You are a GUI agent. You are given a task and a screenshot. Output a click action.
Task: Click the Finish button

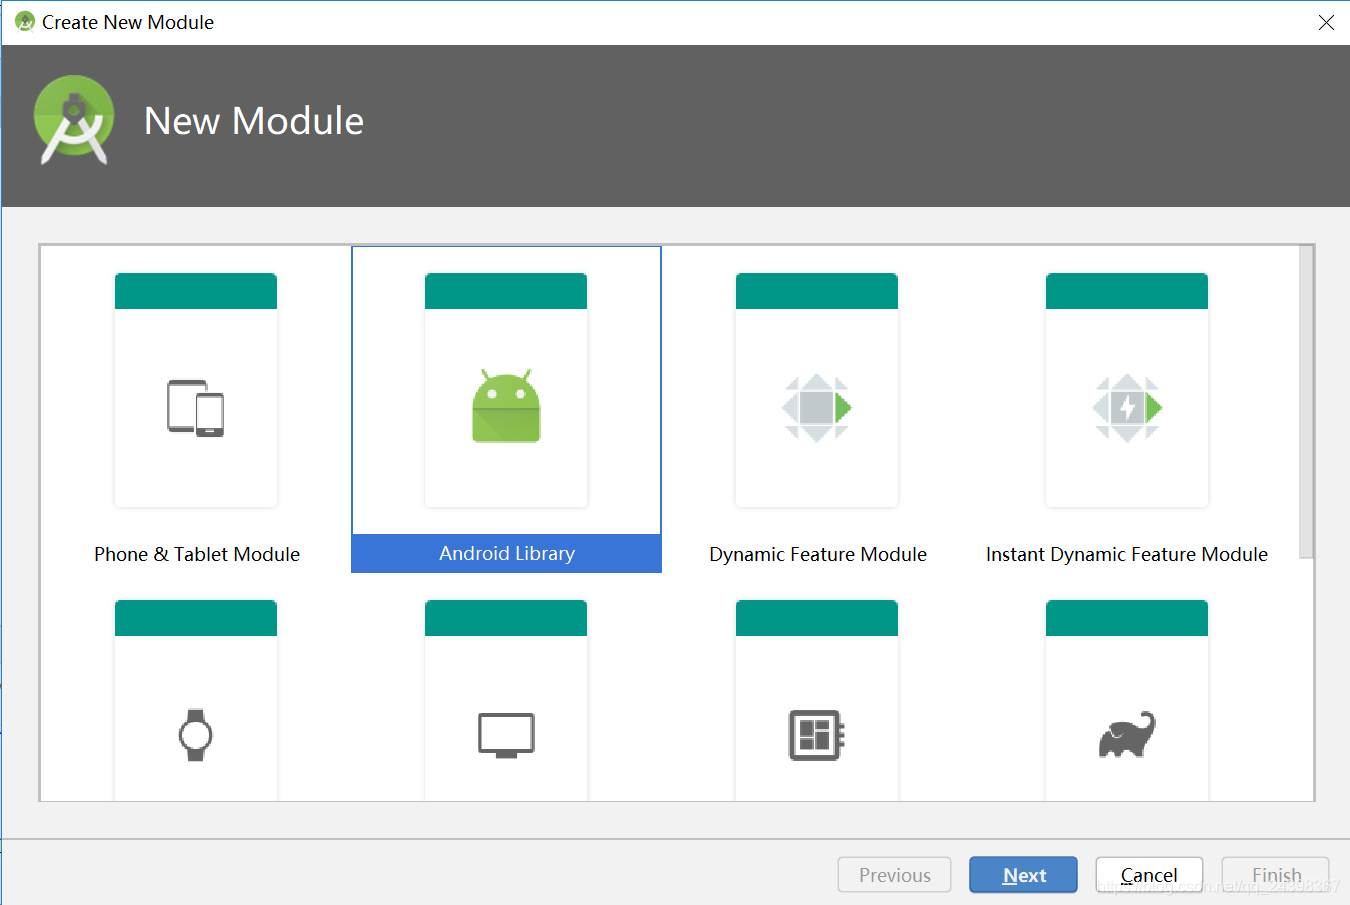click(1276, 875)
